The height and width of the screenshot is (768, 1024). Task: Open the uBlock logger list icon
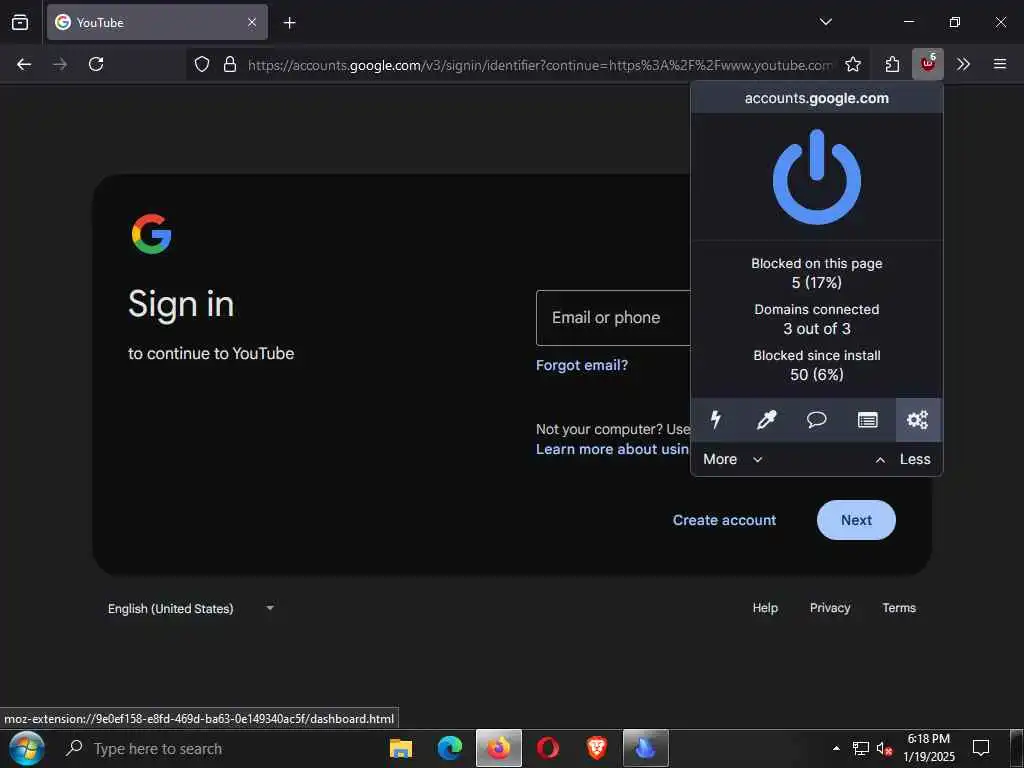coord(867,419)
